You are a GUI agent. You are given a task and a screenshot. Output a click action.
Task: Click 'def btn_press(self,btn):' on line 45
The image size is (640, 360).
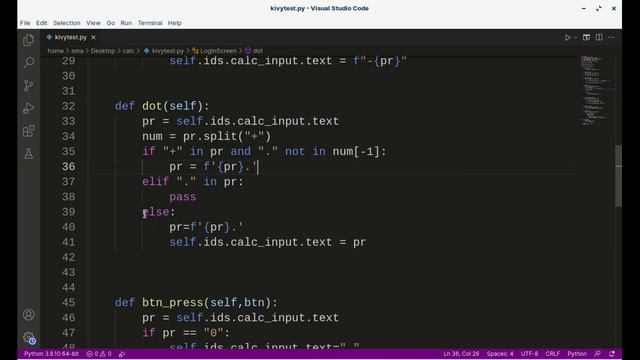pyautogui.click(x=196, y=302)
